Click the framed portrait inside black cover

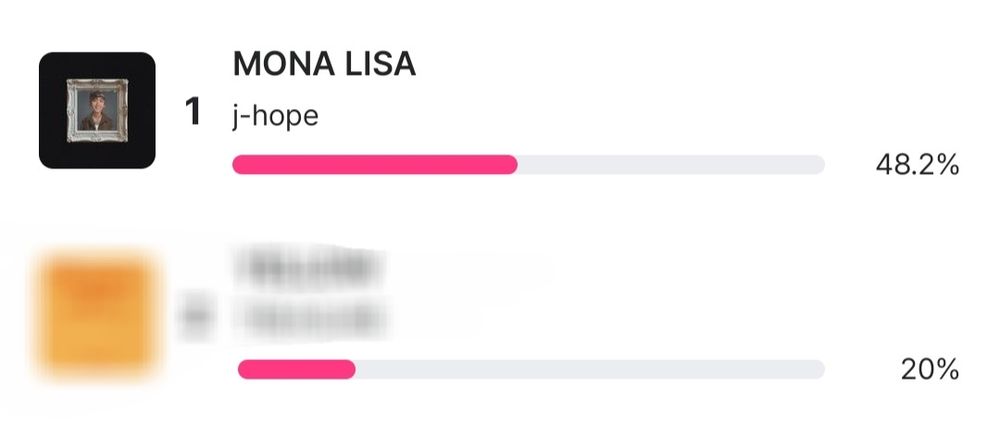click(x=97, y=110)
